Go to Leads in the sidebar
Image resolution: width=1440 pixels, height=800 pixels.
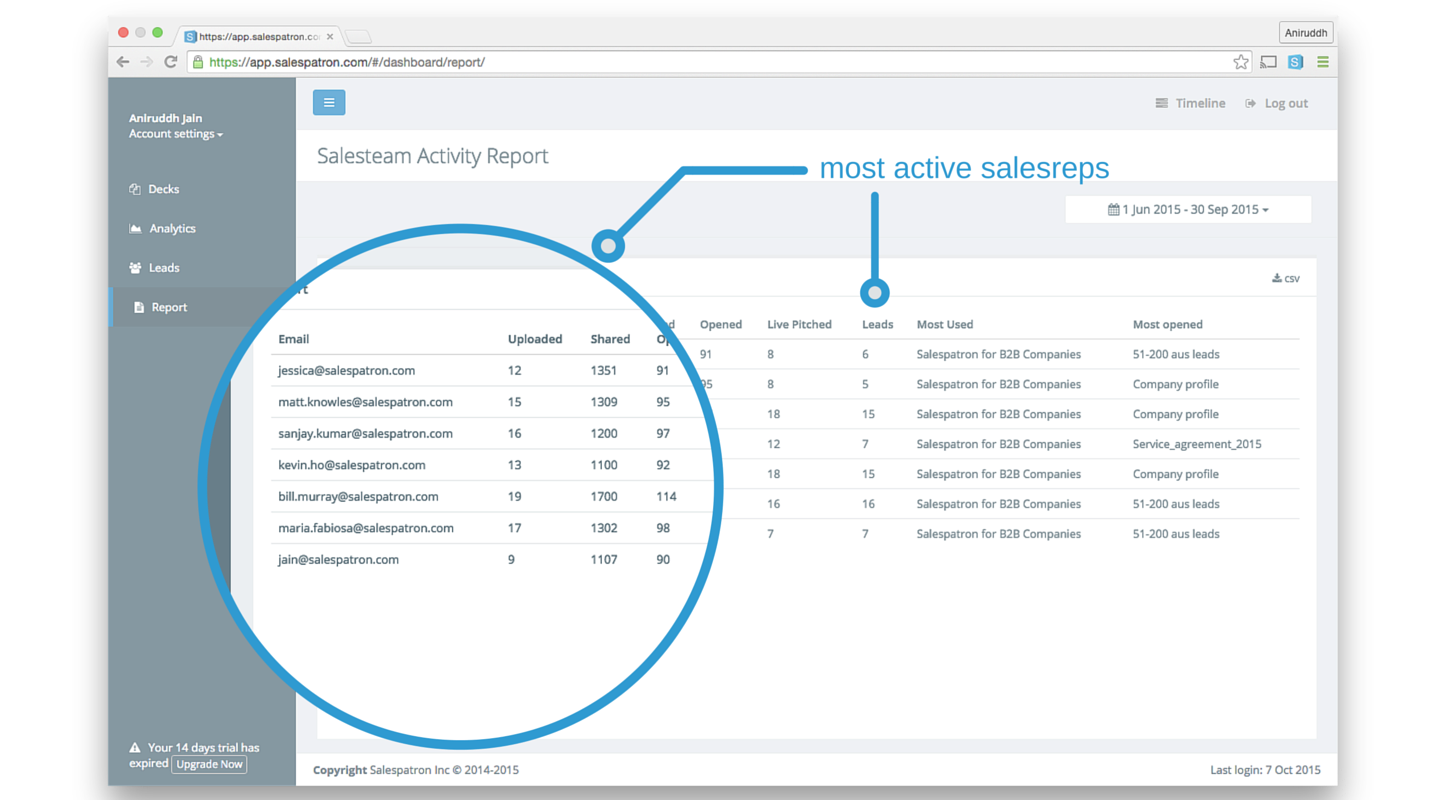154,268
